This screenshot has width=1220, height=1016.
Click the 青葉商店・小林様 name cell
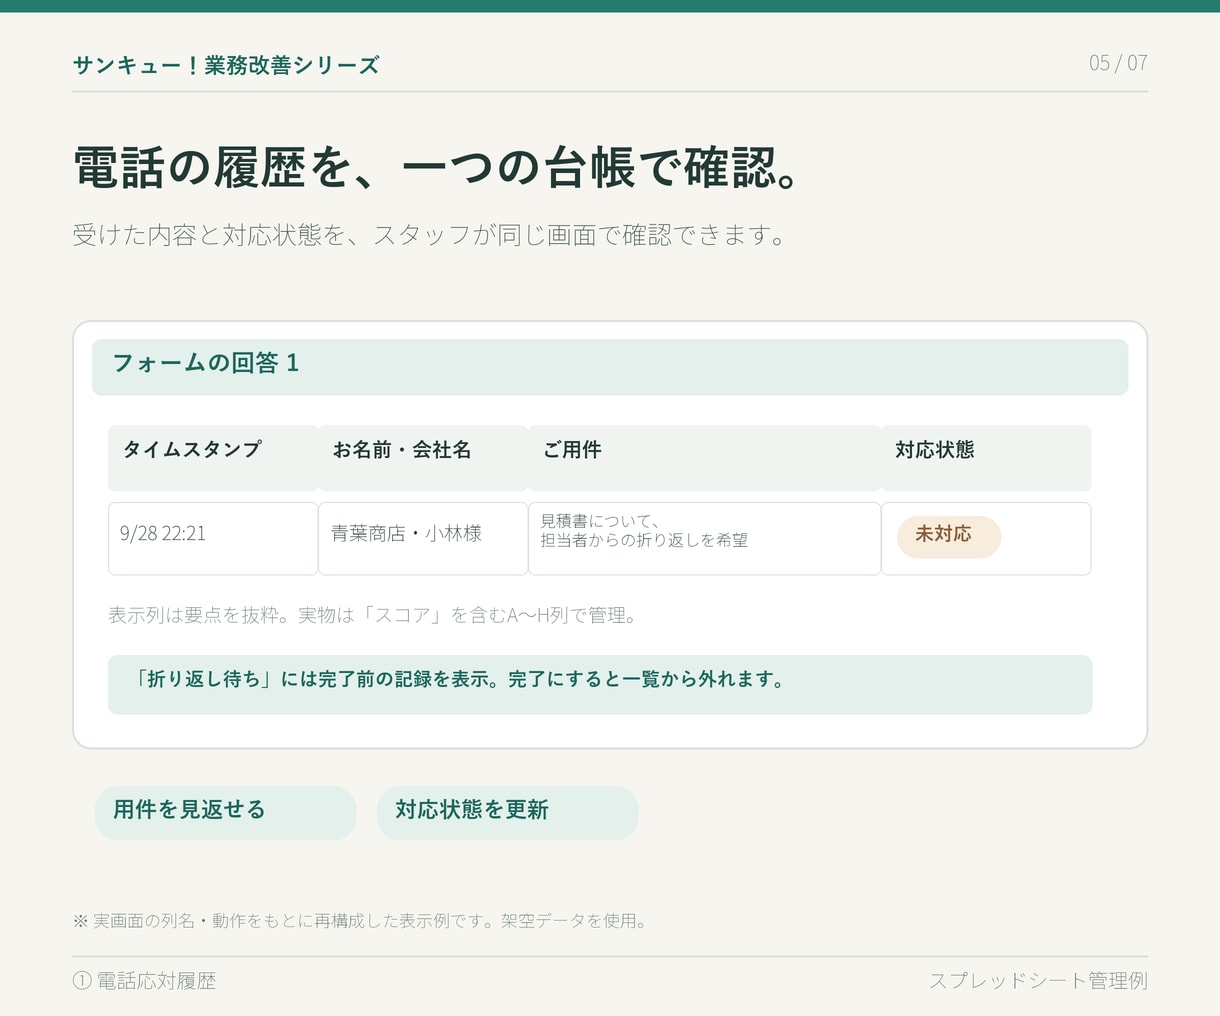pos(423,538)
